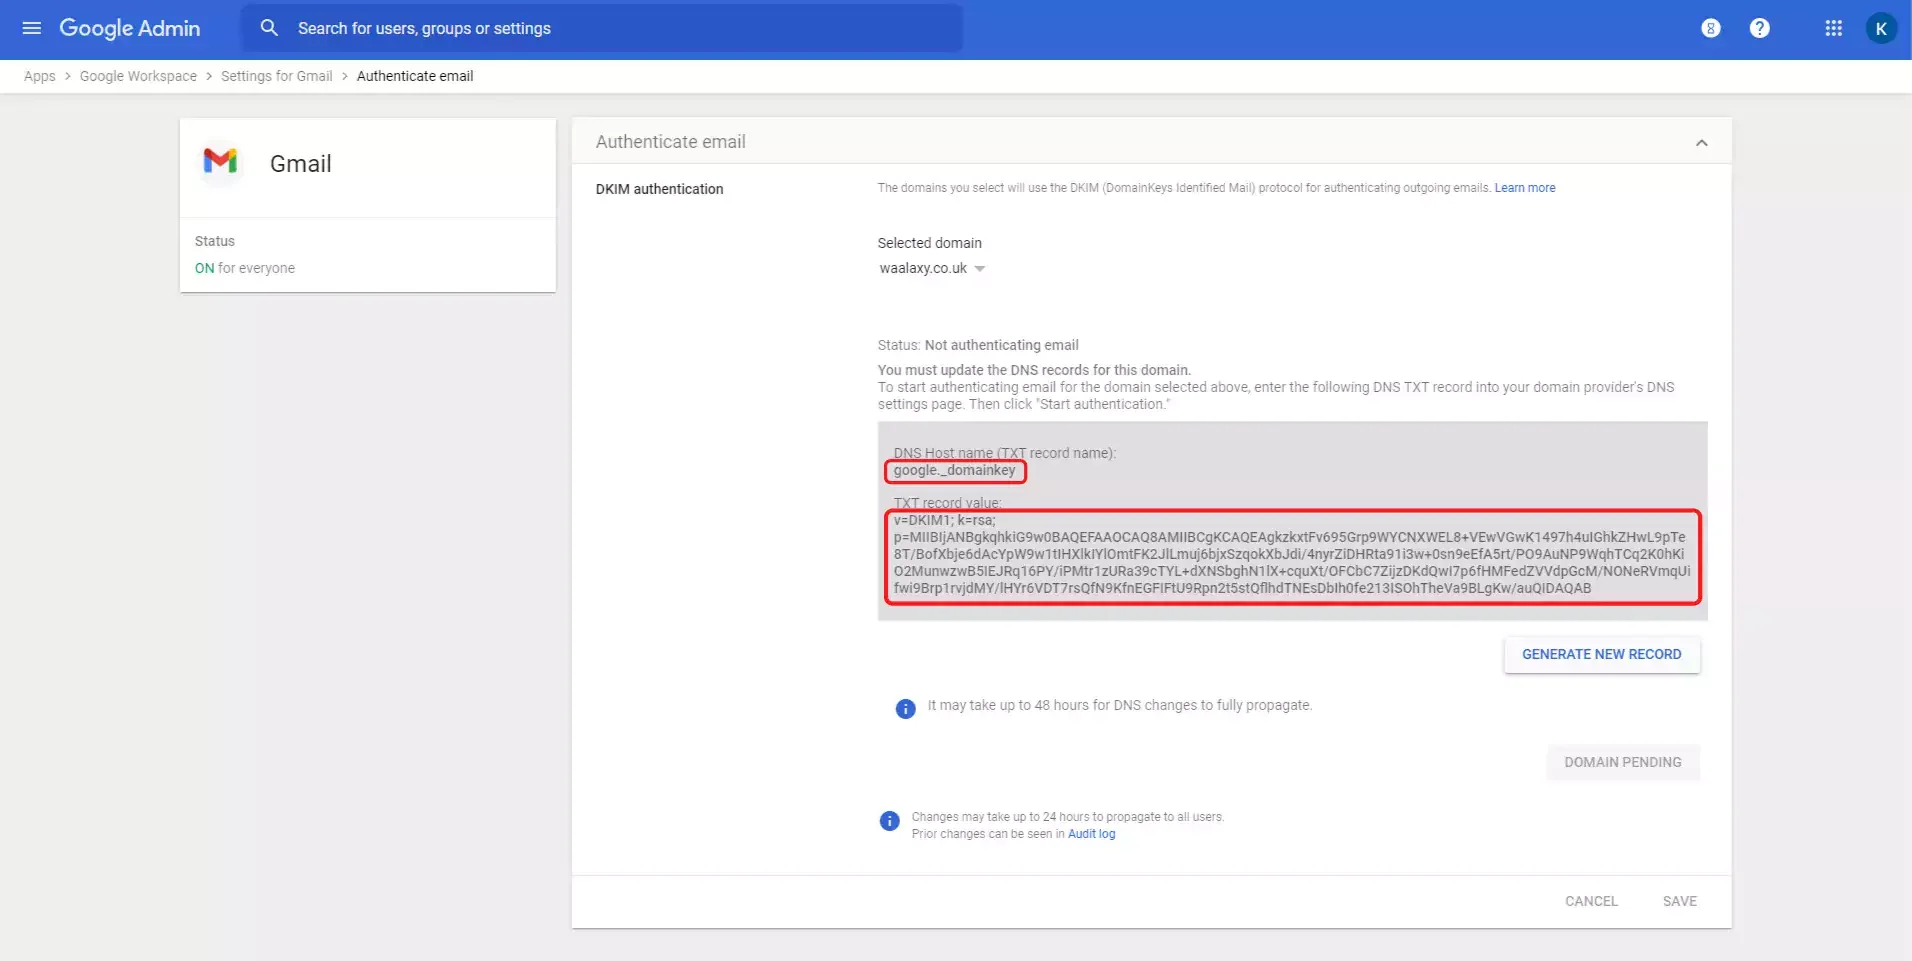1912x961 pixels.
Task: Go to Google Workspace breadcrumb
Action: coord(138,76)
